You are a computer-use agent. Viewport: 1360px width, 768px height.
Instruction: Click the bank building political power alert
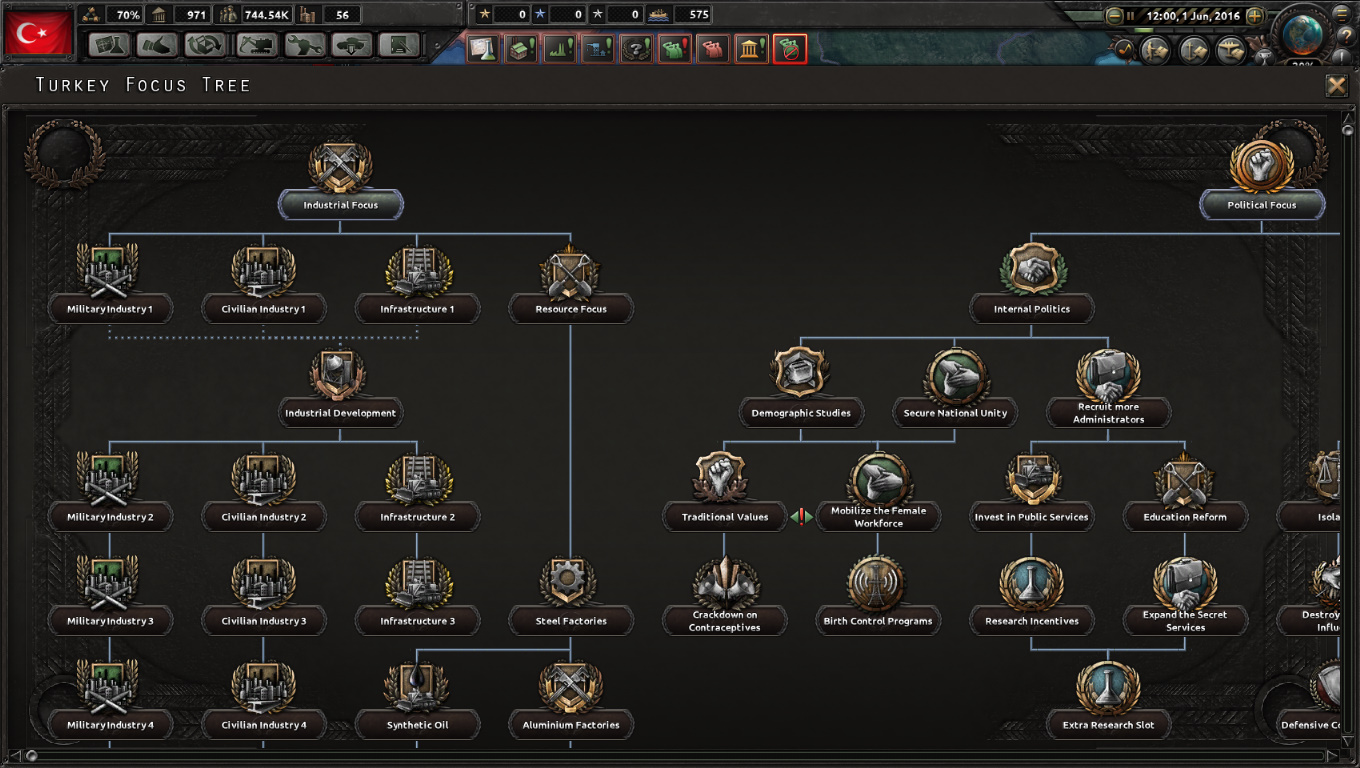[x=751, y=48]
